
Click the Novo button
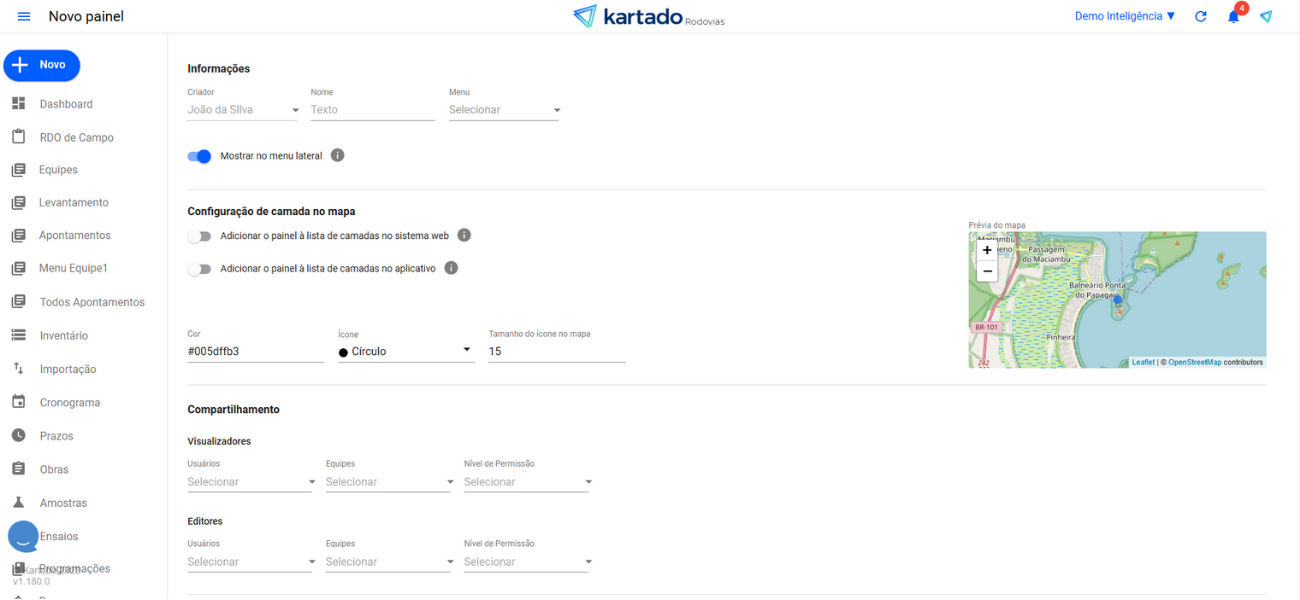pos(42,65)
